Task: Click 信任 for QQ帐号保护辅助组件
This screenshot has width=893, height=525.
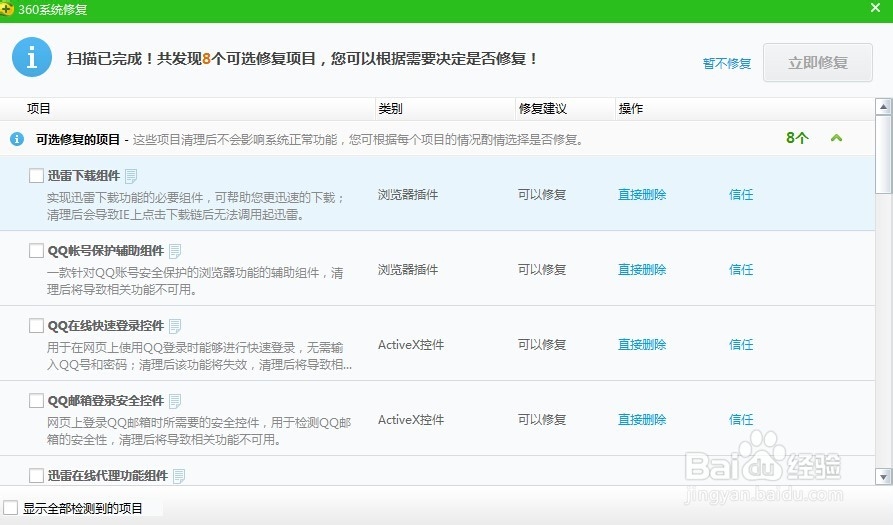Action: (741, 269)
